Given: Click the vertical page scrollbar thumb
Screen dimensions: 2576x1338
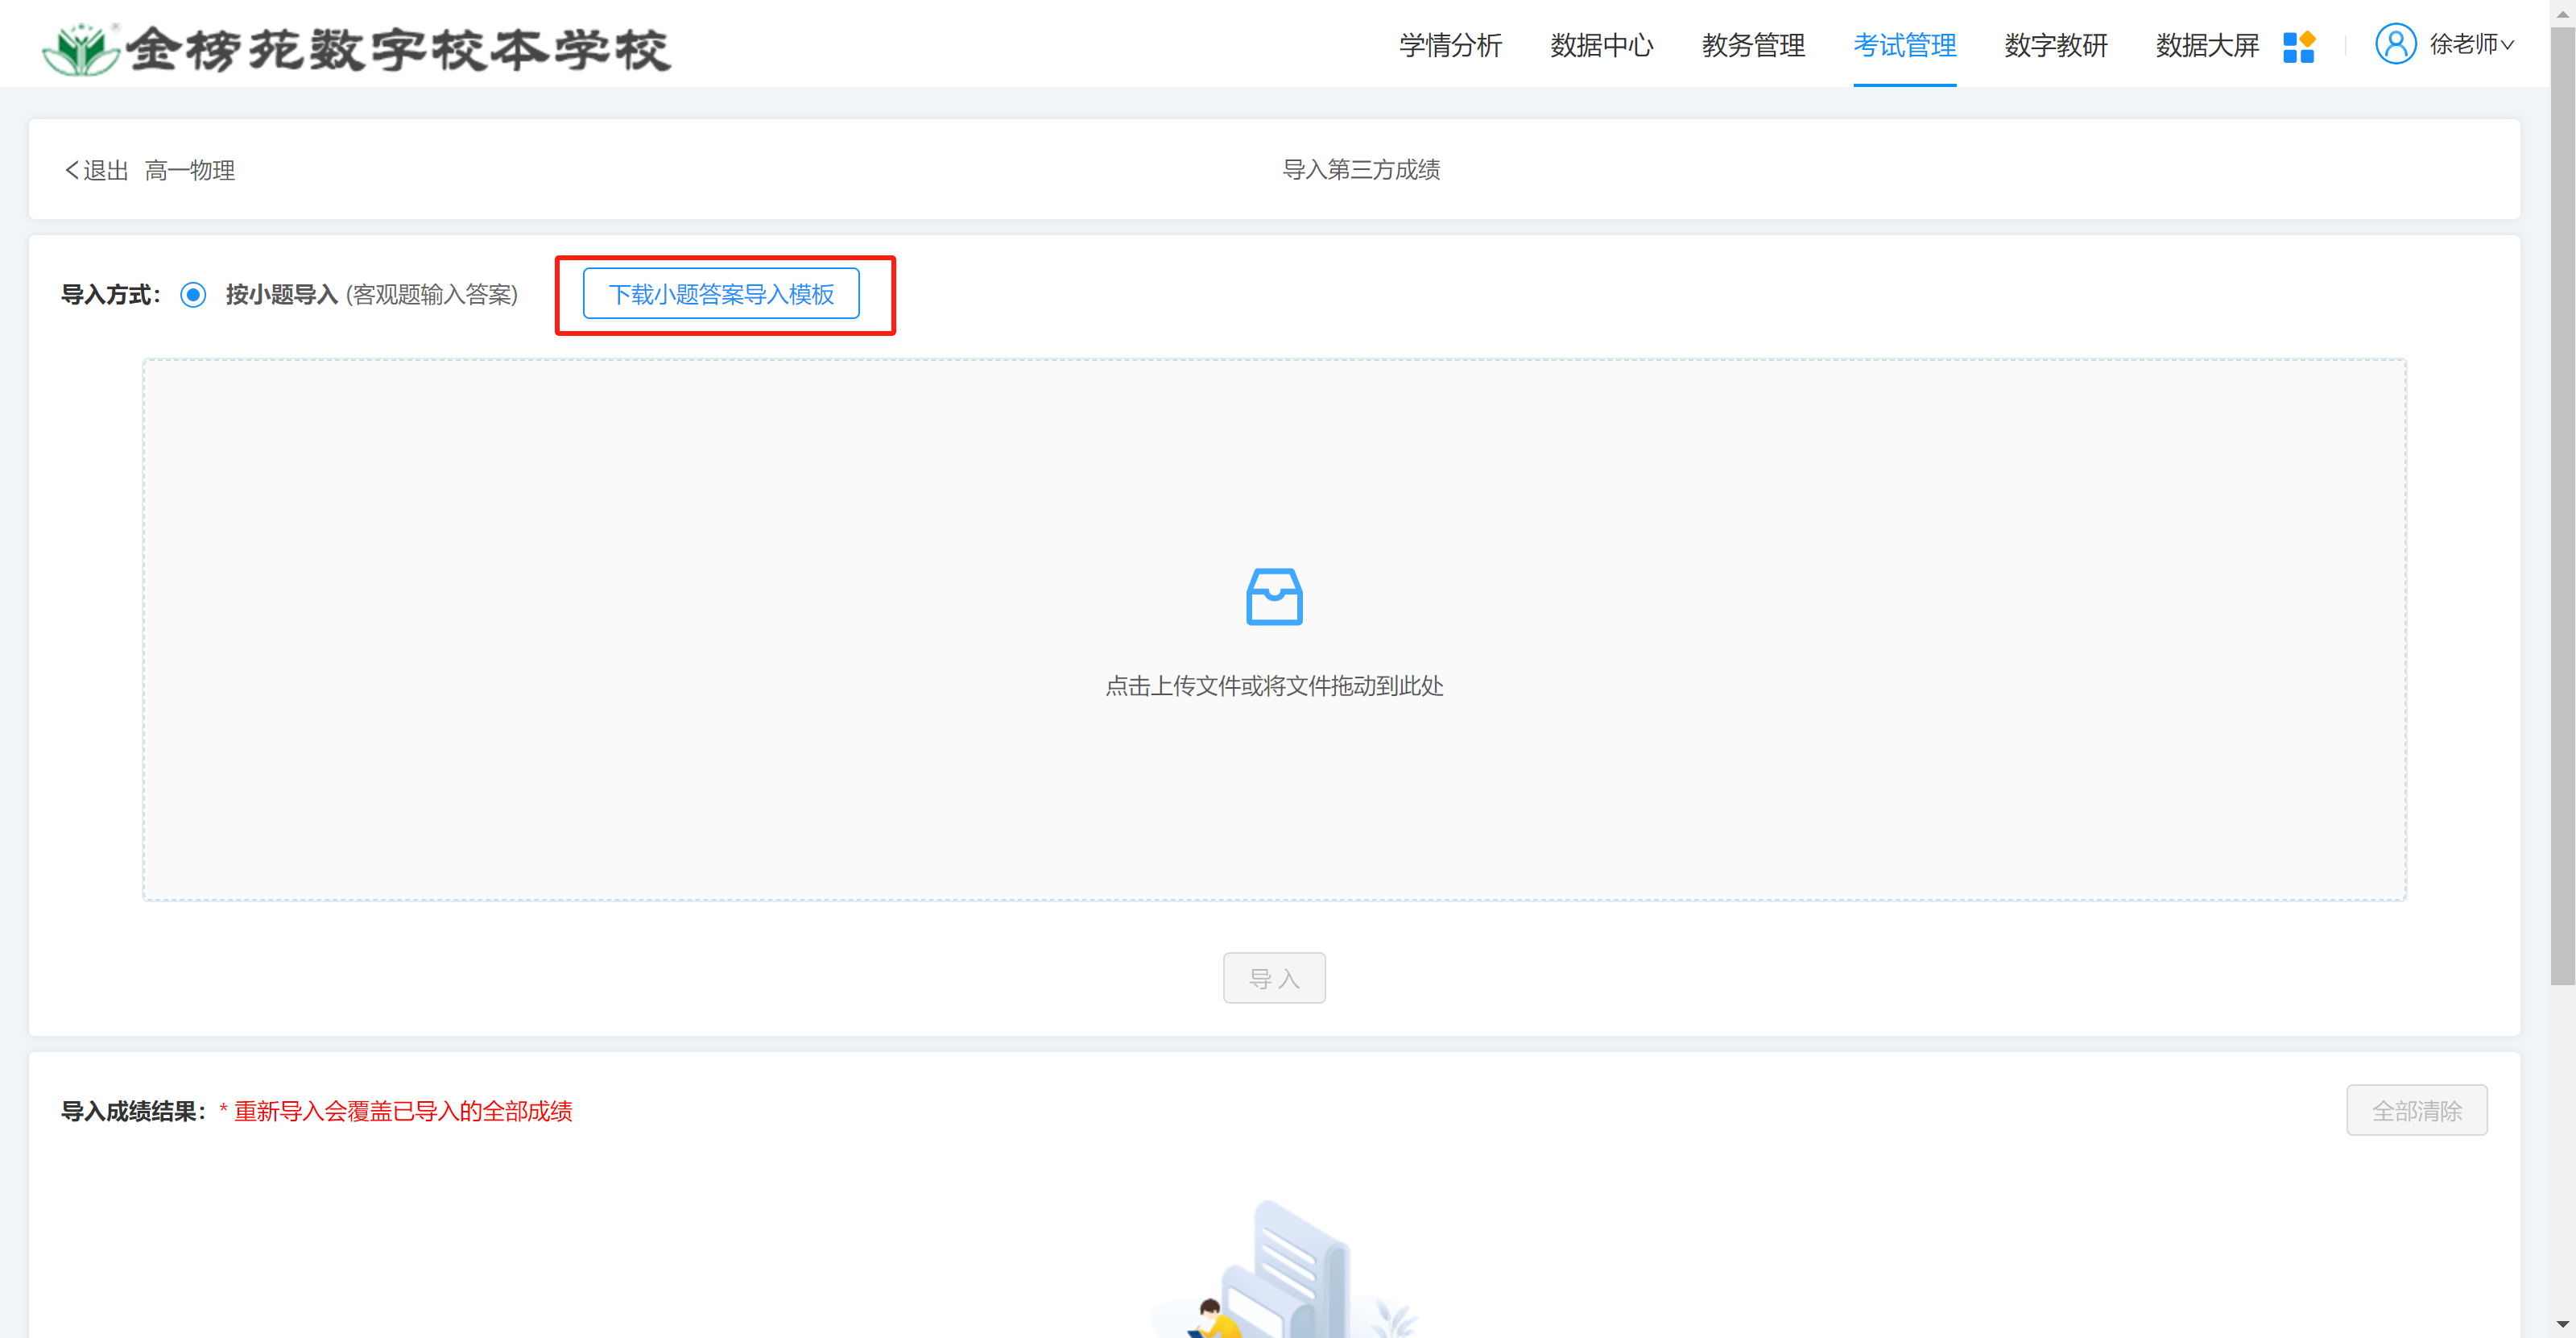Looking at the screenshot, I should coord(2562,506).
